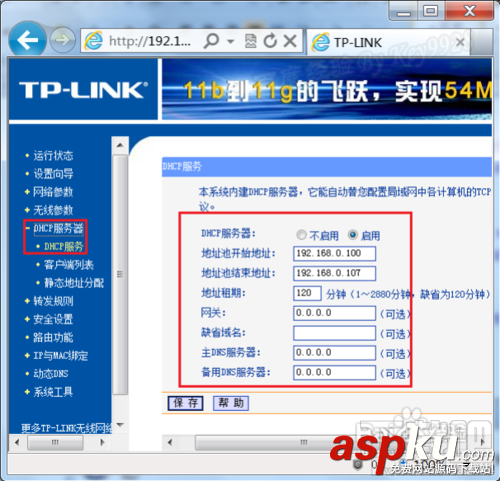
Task: Maximize the browser window
Action: coord(431,11)
